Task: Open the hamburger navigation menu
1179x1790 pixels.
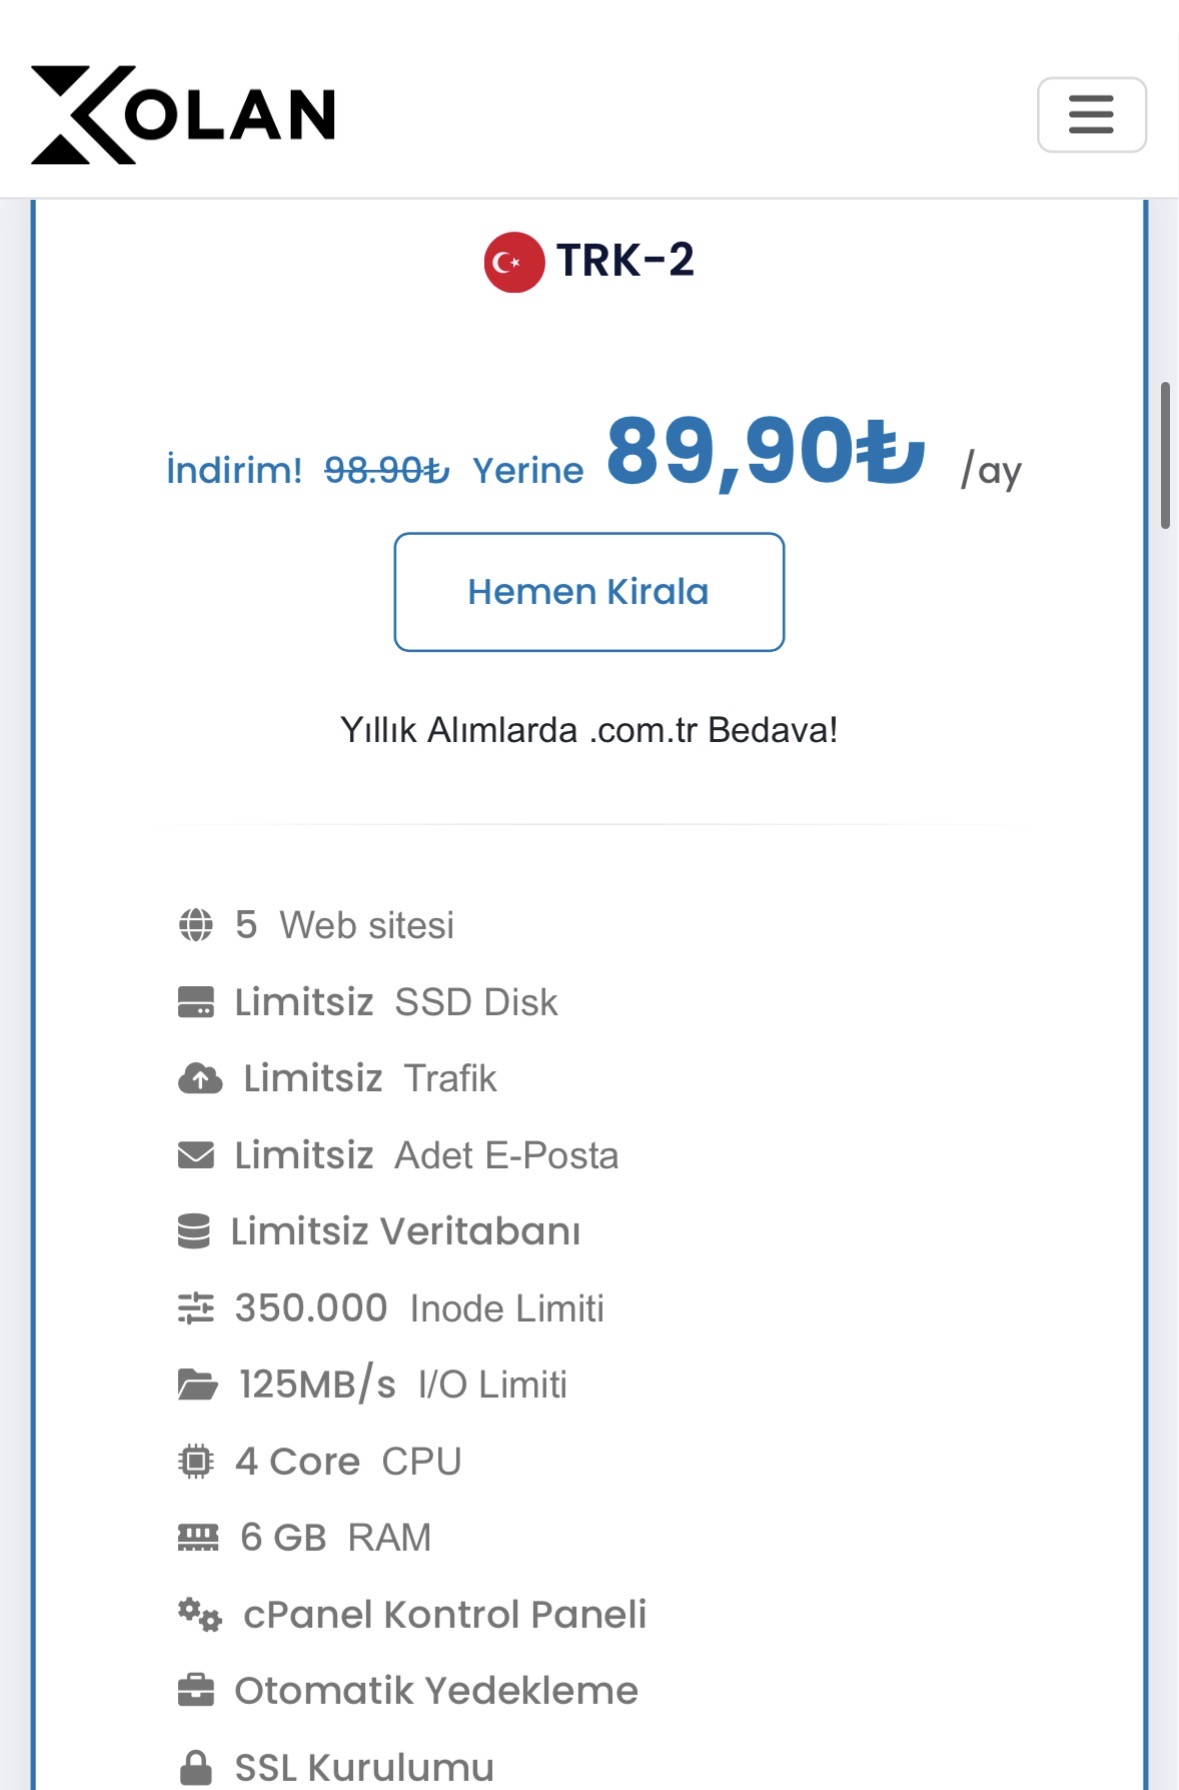Action: [1091, 115]
